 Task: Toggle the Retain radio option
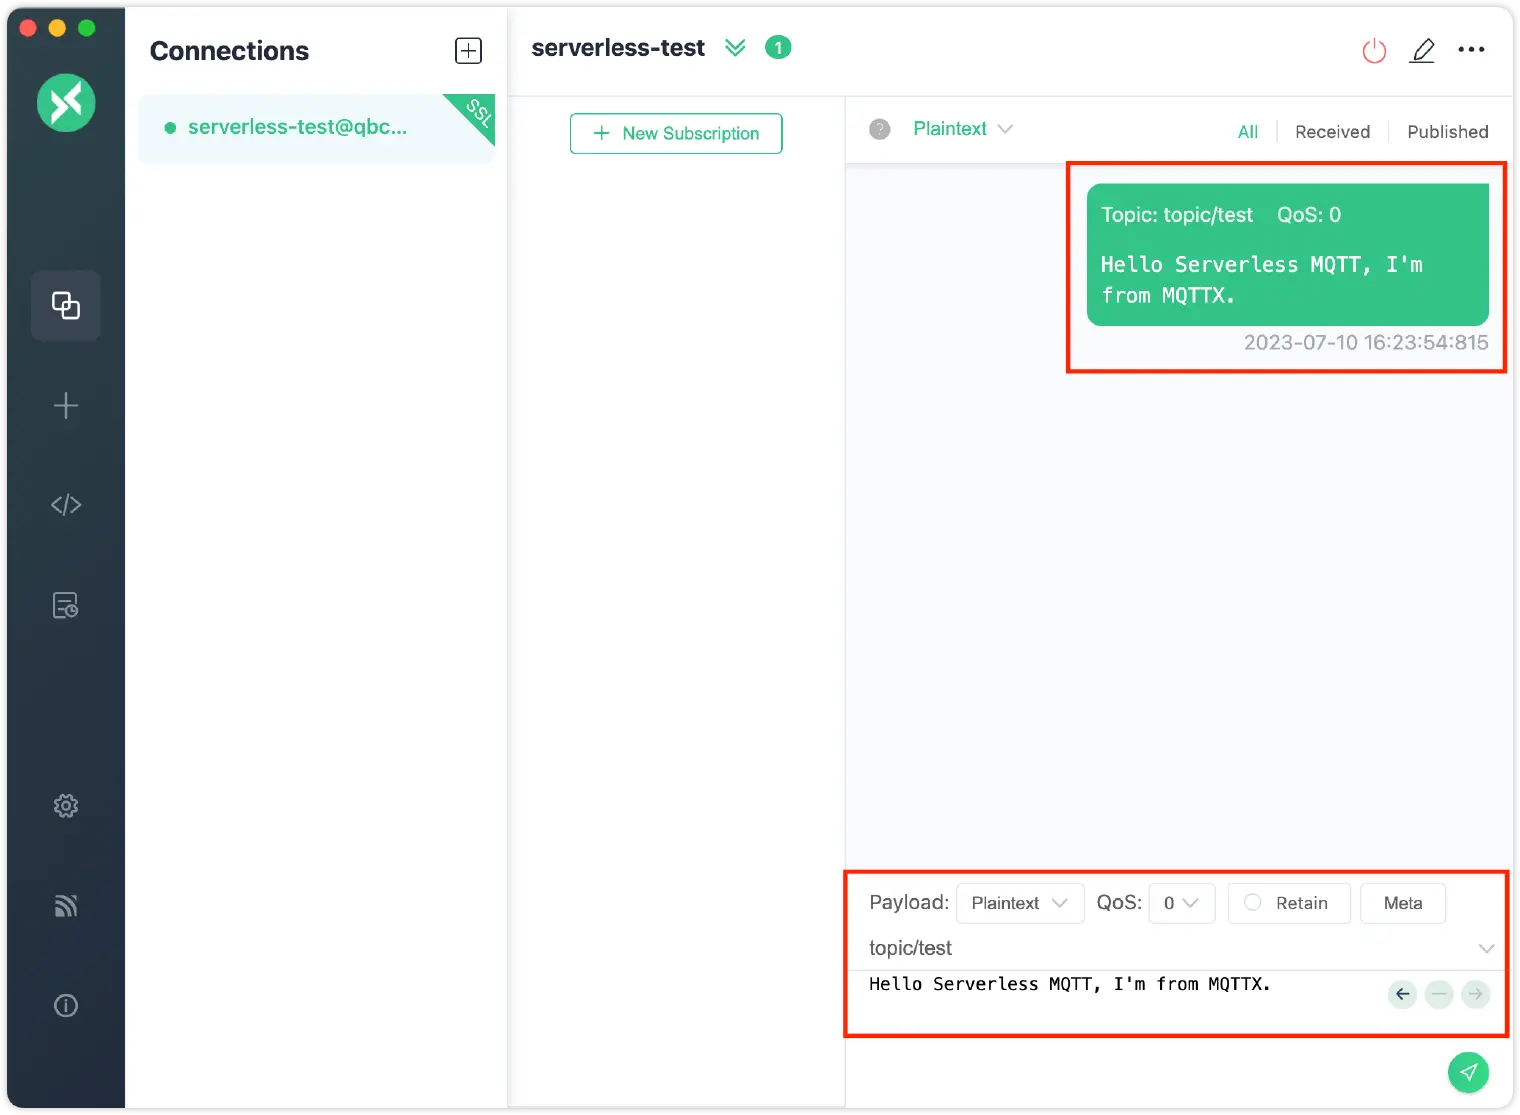[1289, 903]
